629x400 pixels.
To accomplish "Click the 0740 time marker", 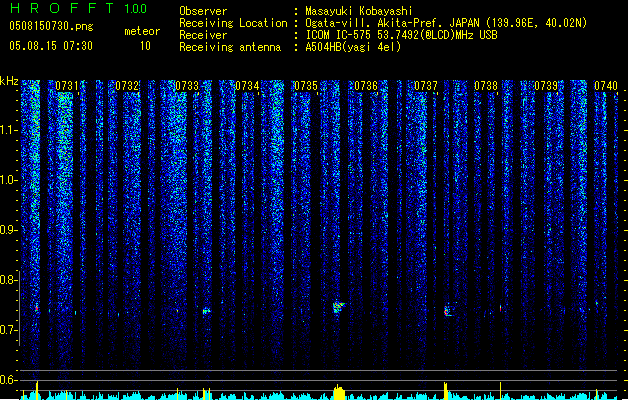I will point(606,86).
